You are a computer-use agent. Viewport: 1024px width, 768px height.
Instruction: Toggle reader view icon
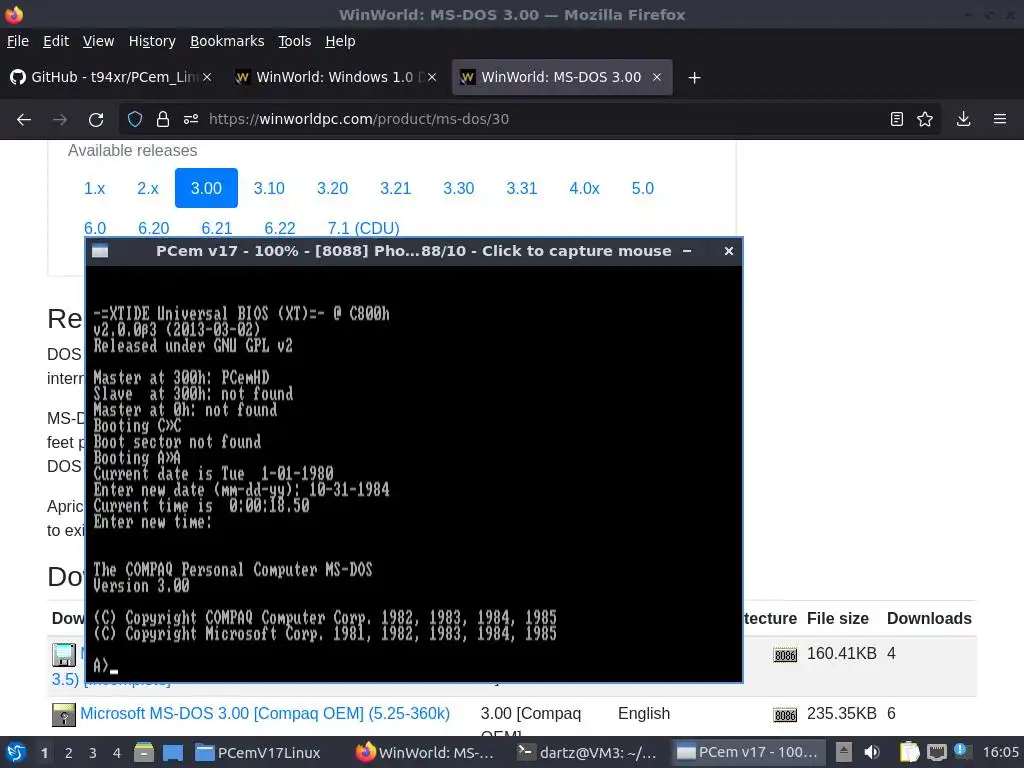point(897,119)
